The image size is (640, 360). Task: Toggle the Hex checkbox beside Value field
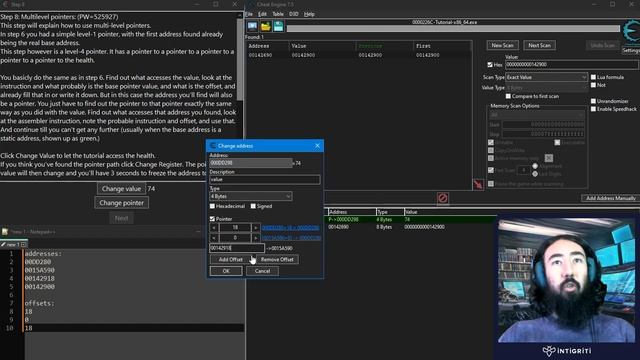[x=490, y=64]
